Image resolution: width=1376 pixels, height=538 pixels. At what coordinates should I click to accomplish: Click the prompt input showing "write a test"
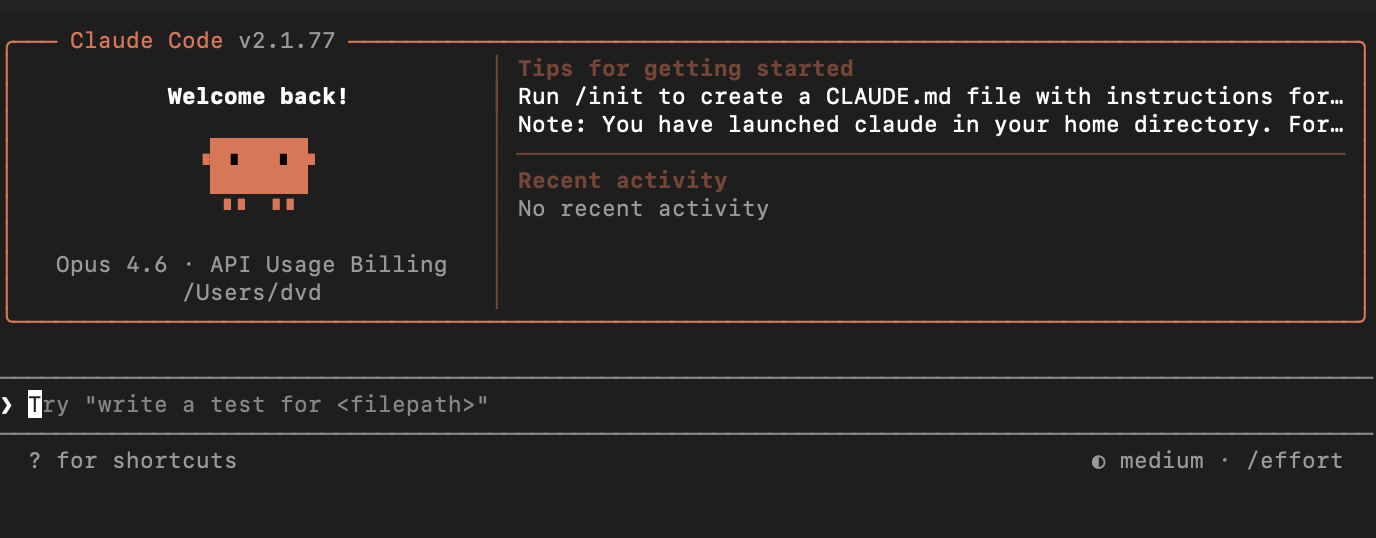(687, 405)
